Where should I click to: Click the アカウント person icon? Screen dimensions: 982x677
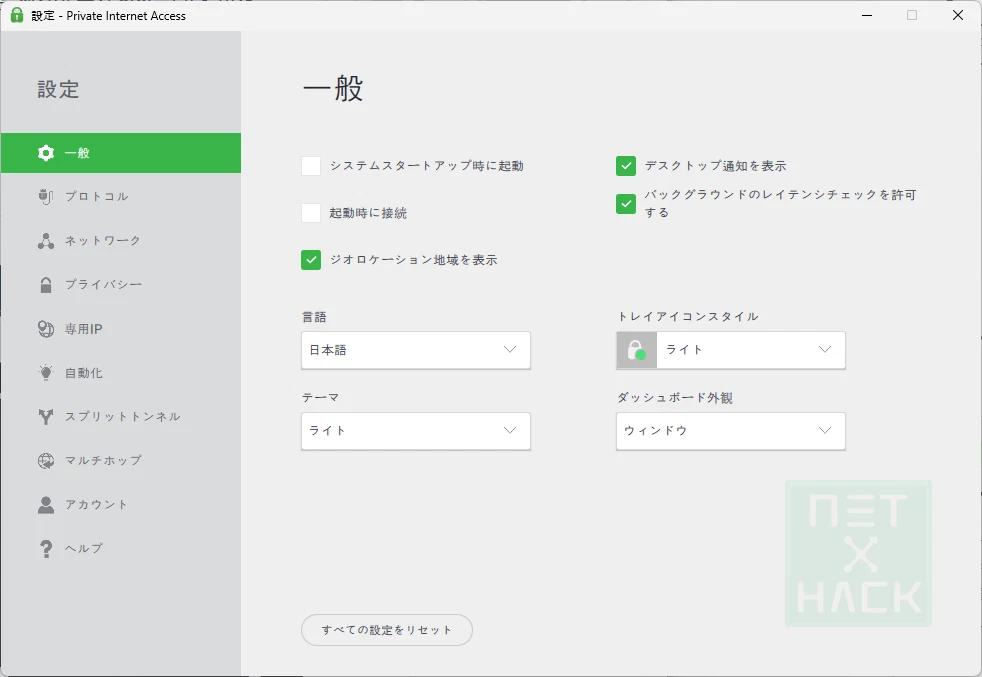pyautogui.click(x=45, y=505)
